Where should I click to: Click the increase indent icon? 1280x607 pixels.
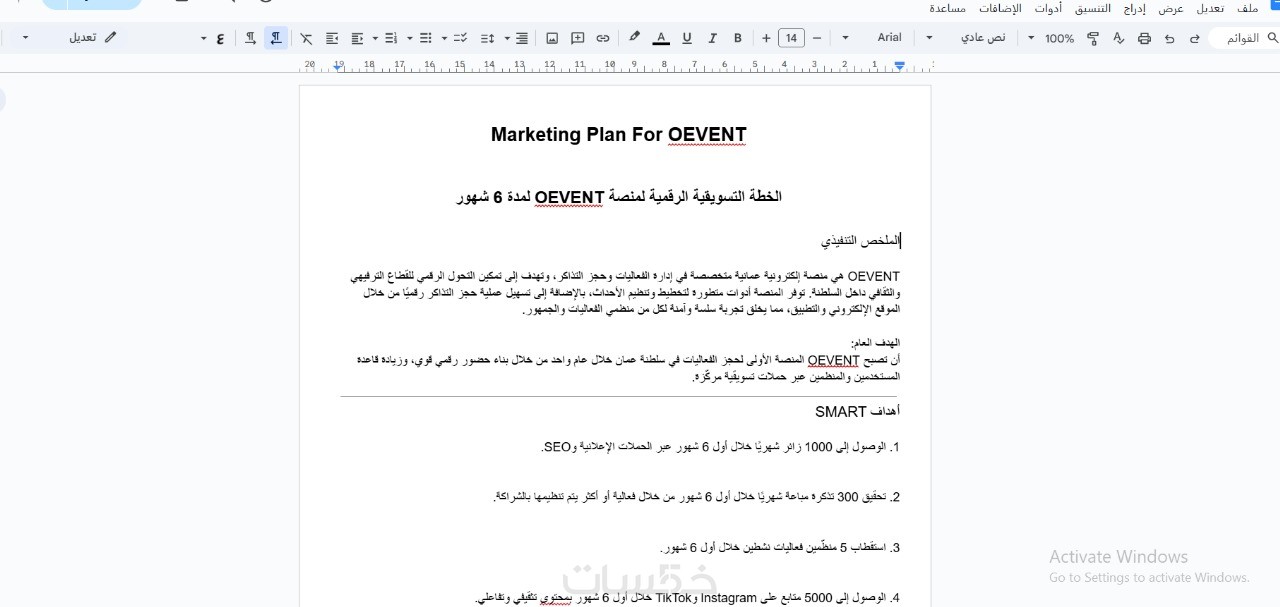(332, 38)
